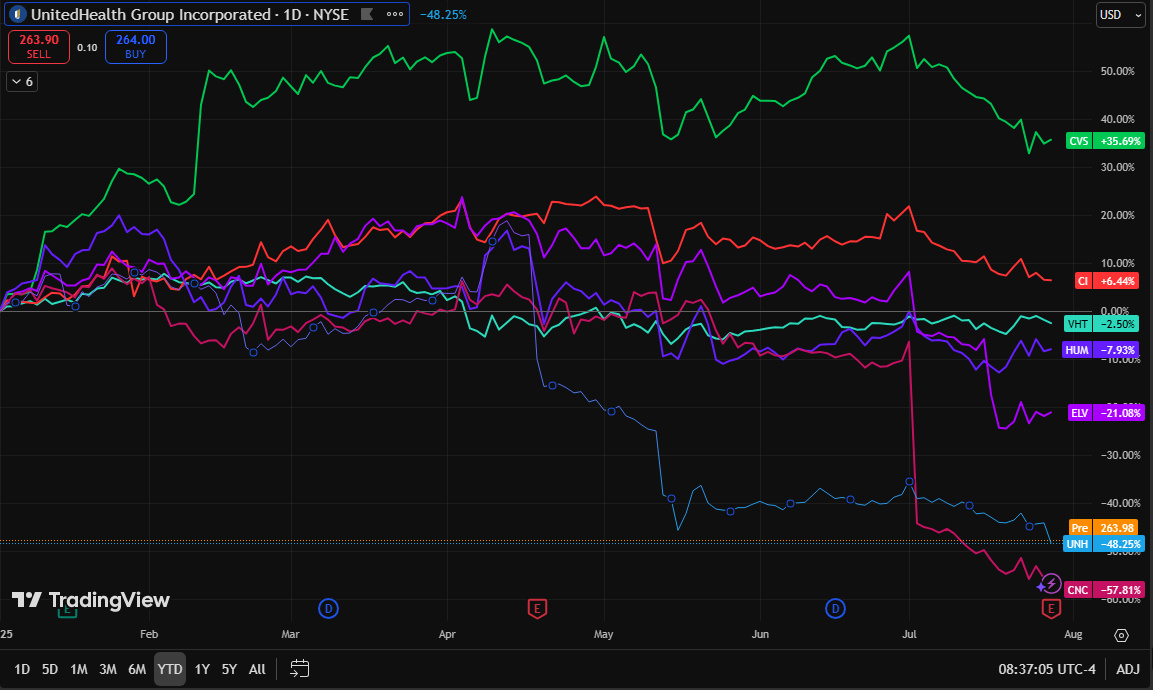Click the VHT −2.50% price label

pos(1104,324)
